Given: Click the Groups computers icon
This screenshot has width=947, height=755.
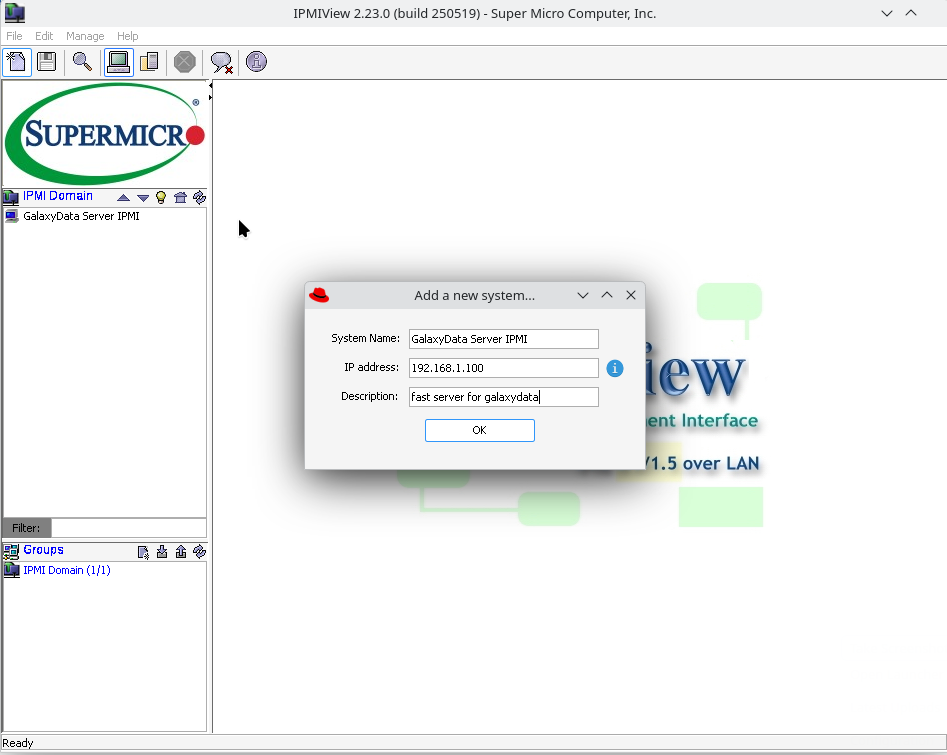Looking at the screenshot, I should click(11, 551).
